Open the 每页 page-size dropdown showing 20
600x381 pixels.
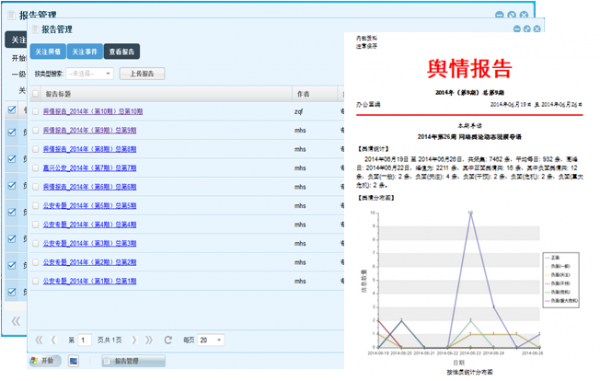point(211,340)
